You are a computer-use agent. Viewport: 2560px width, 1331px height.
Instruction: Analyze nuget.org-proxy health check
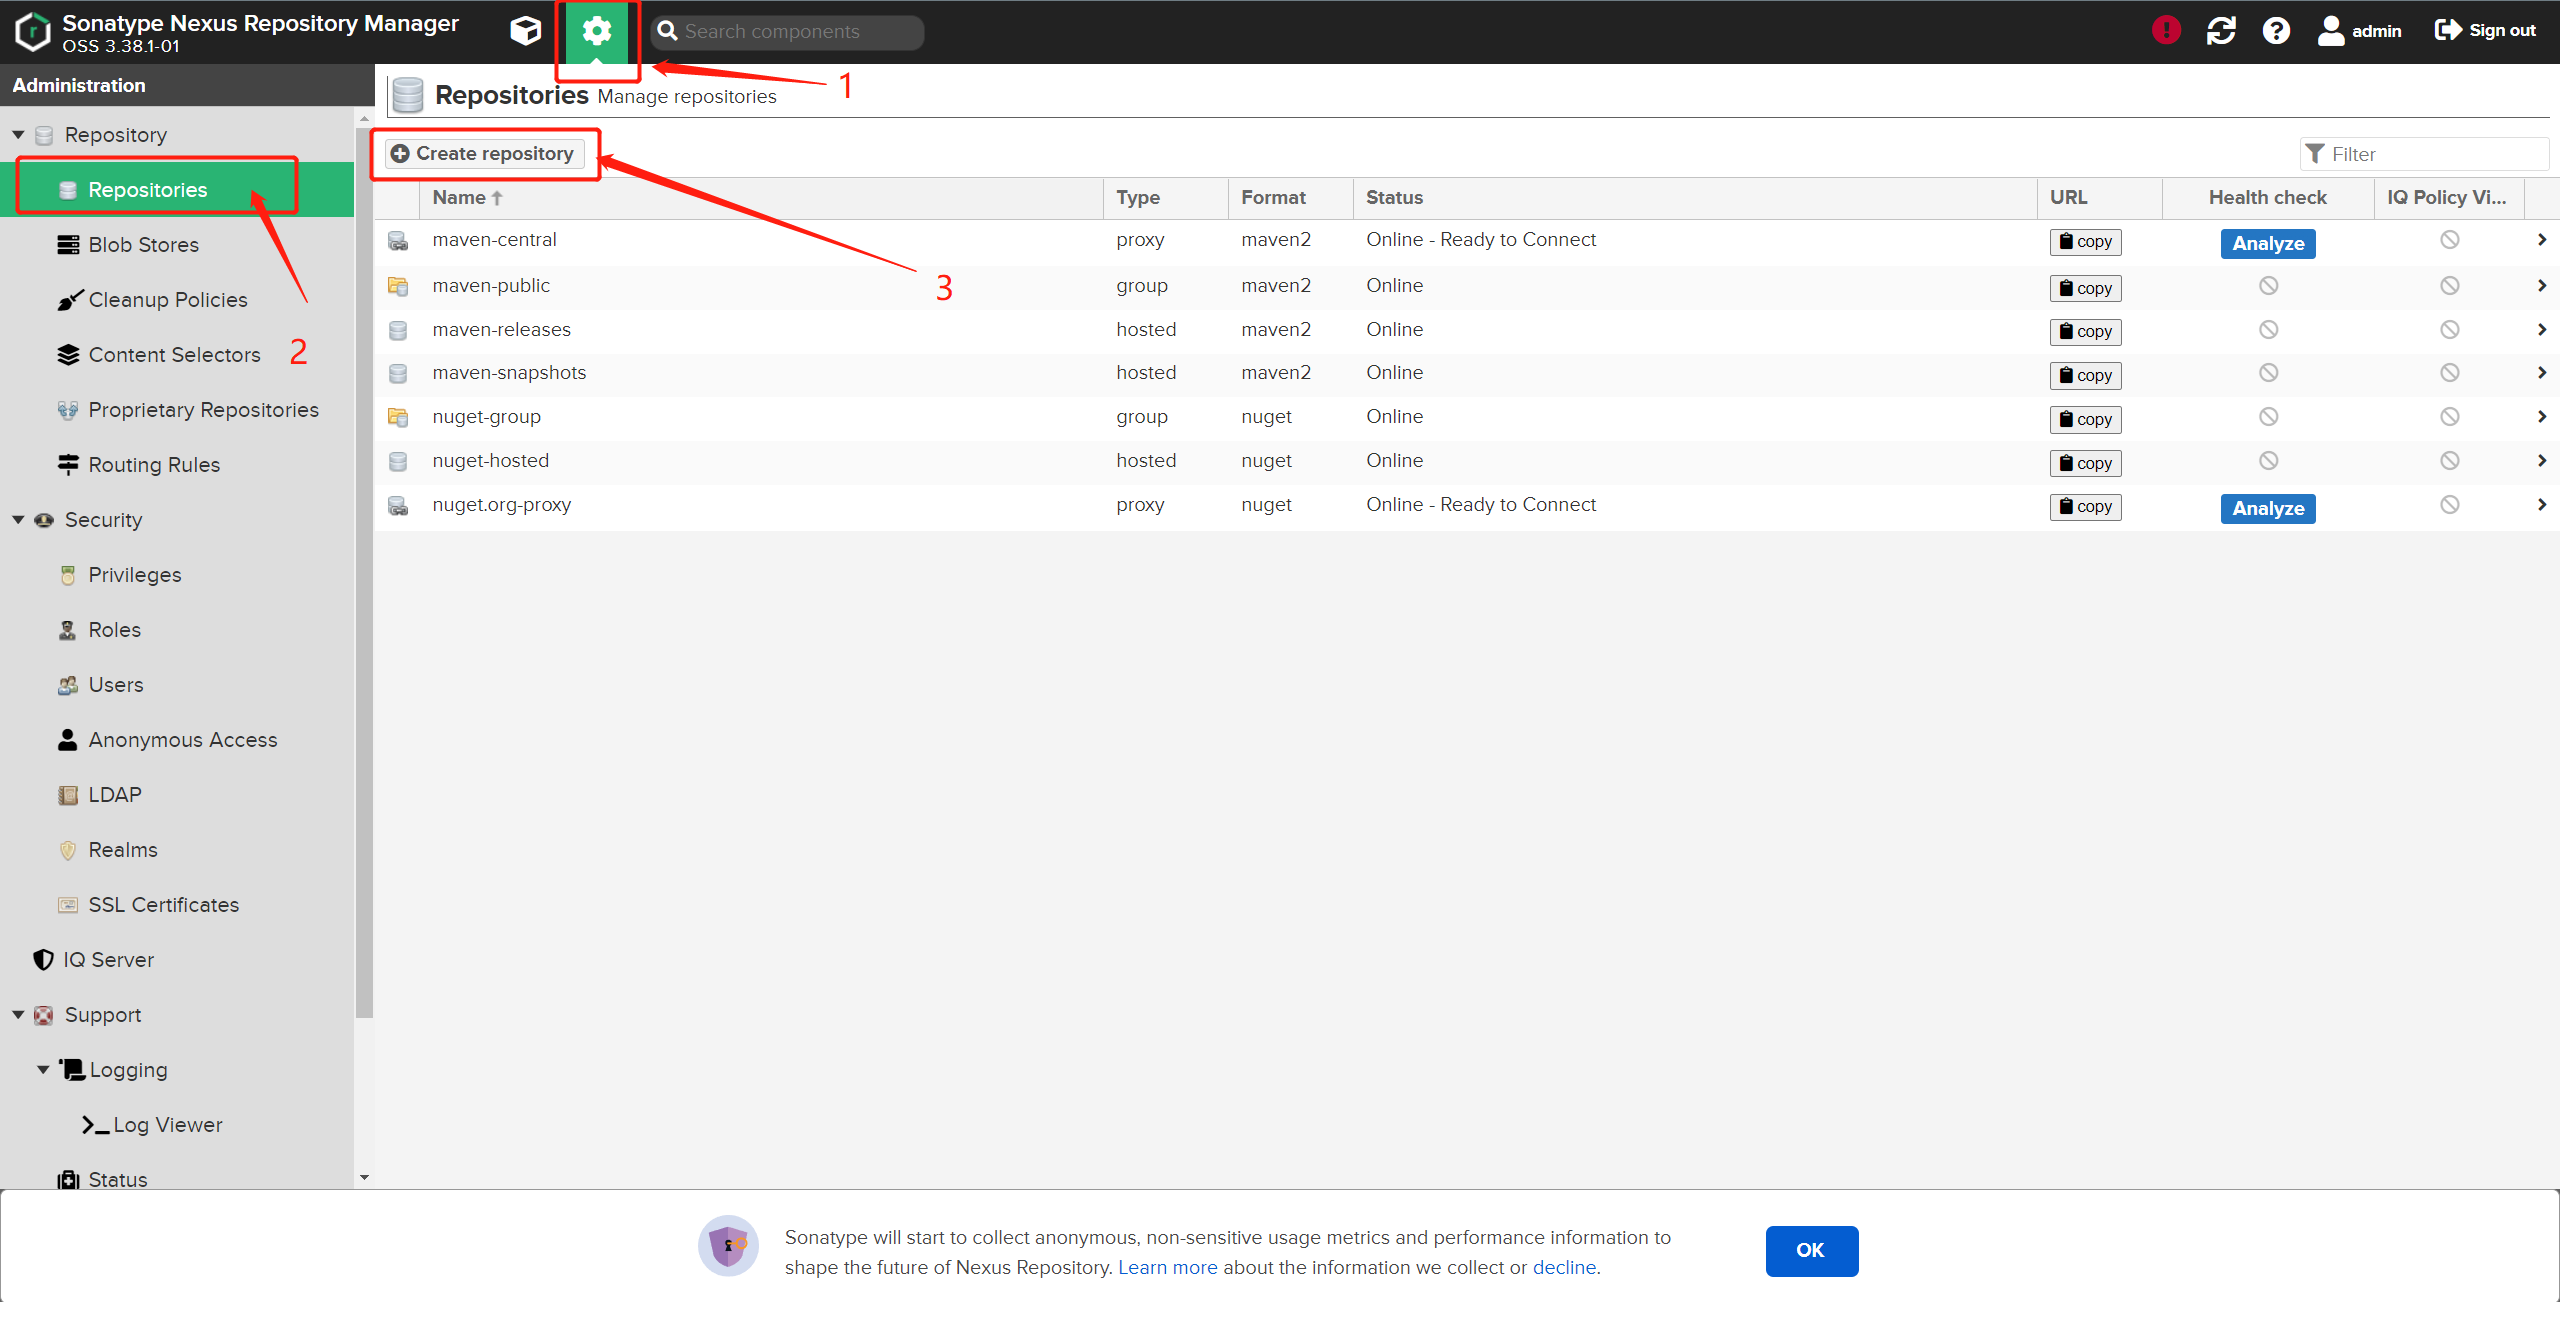(x=2268, y=508)
